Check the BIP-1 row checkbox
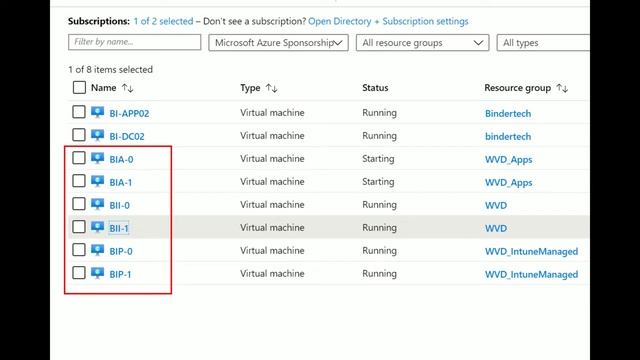The width and height of the screenshot is (640, 360). click(79, 273)
